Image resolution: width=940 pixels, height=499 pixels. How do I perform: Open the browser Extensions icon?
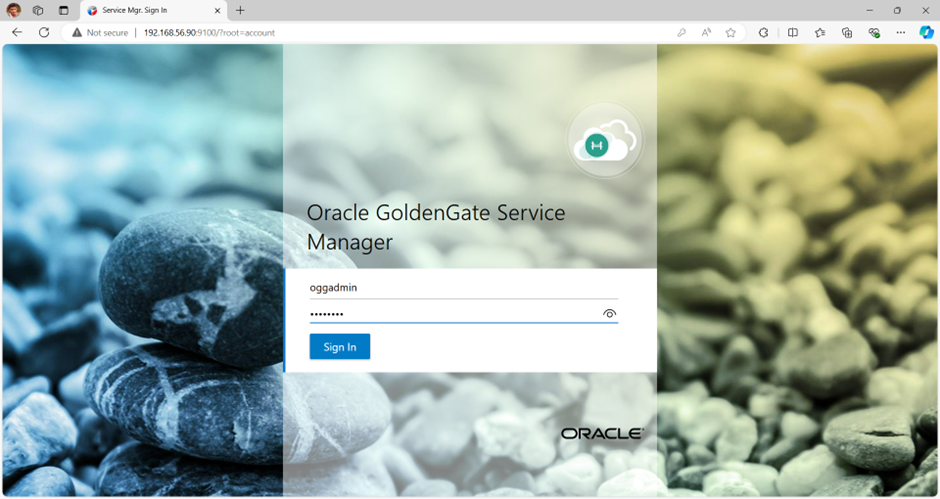click(x=763, y=33)
